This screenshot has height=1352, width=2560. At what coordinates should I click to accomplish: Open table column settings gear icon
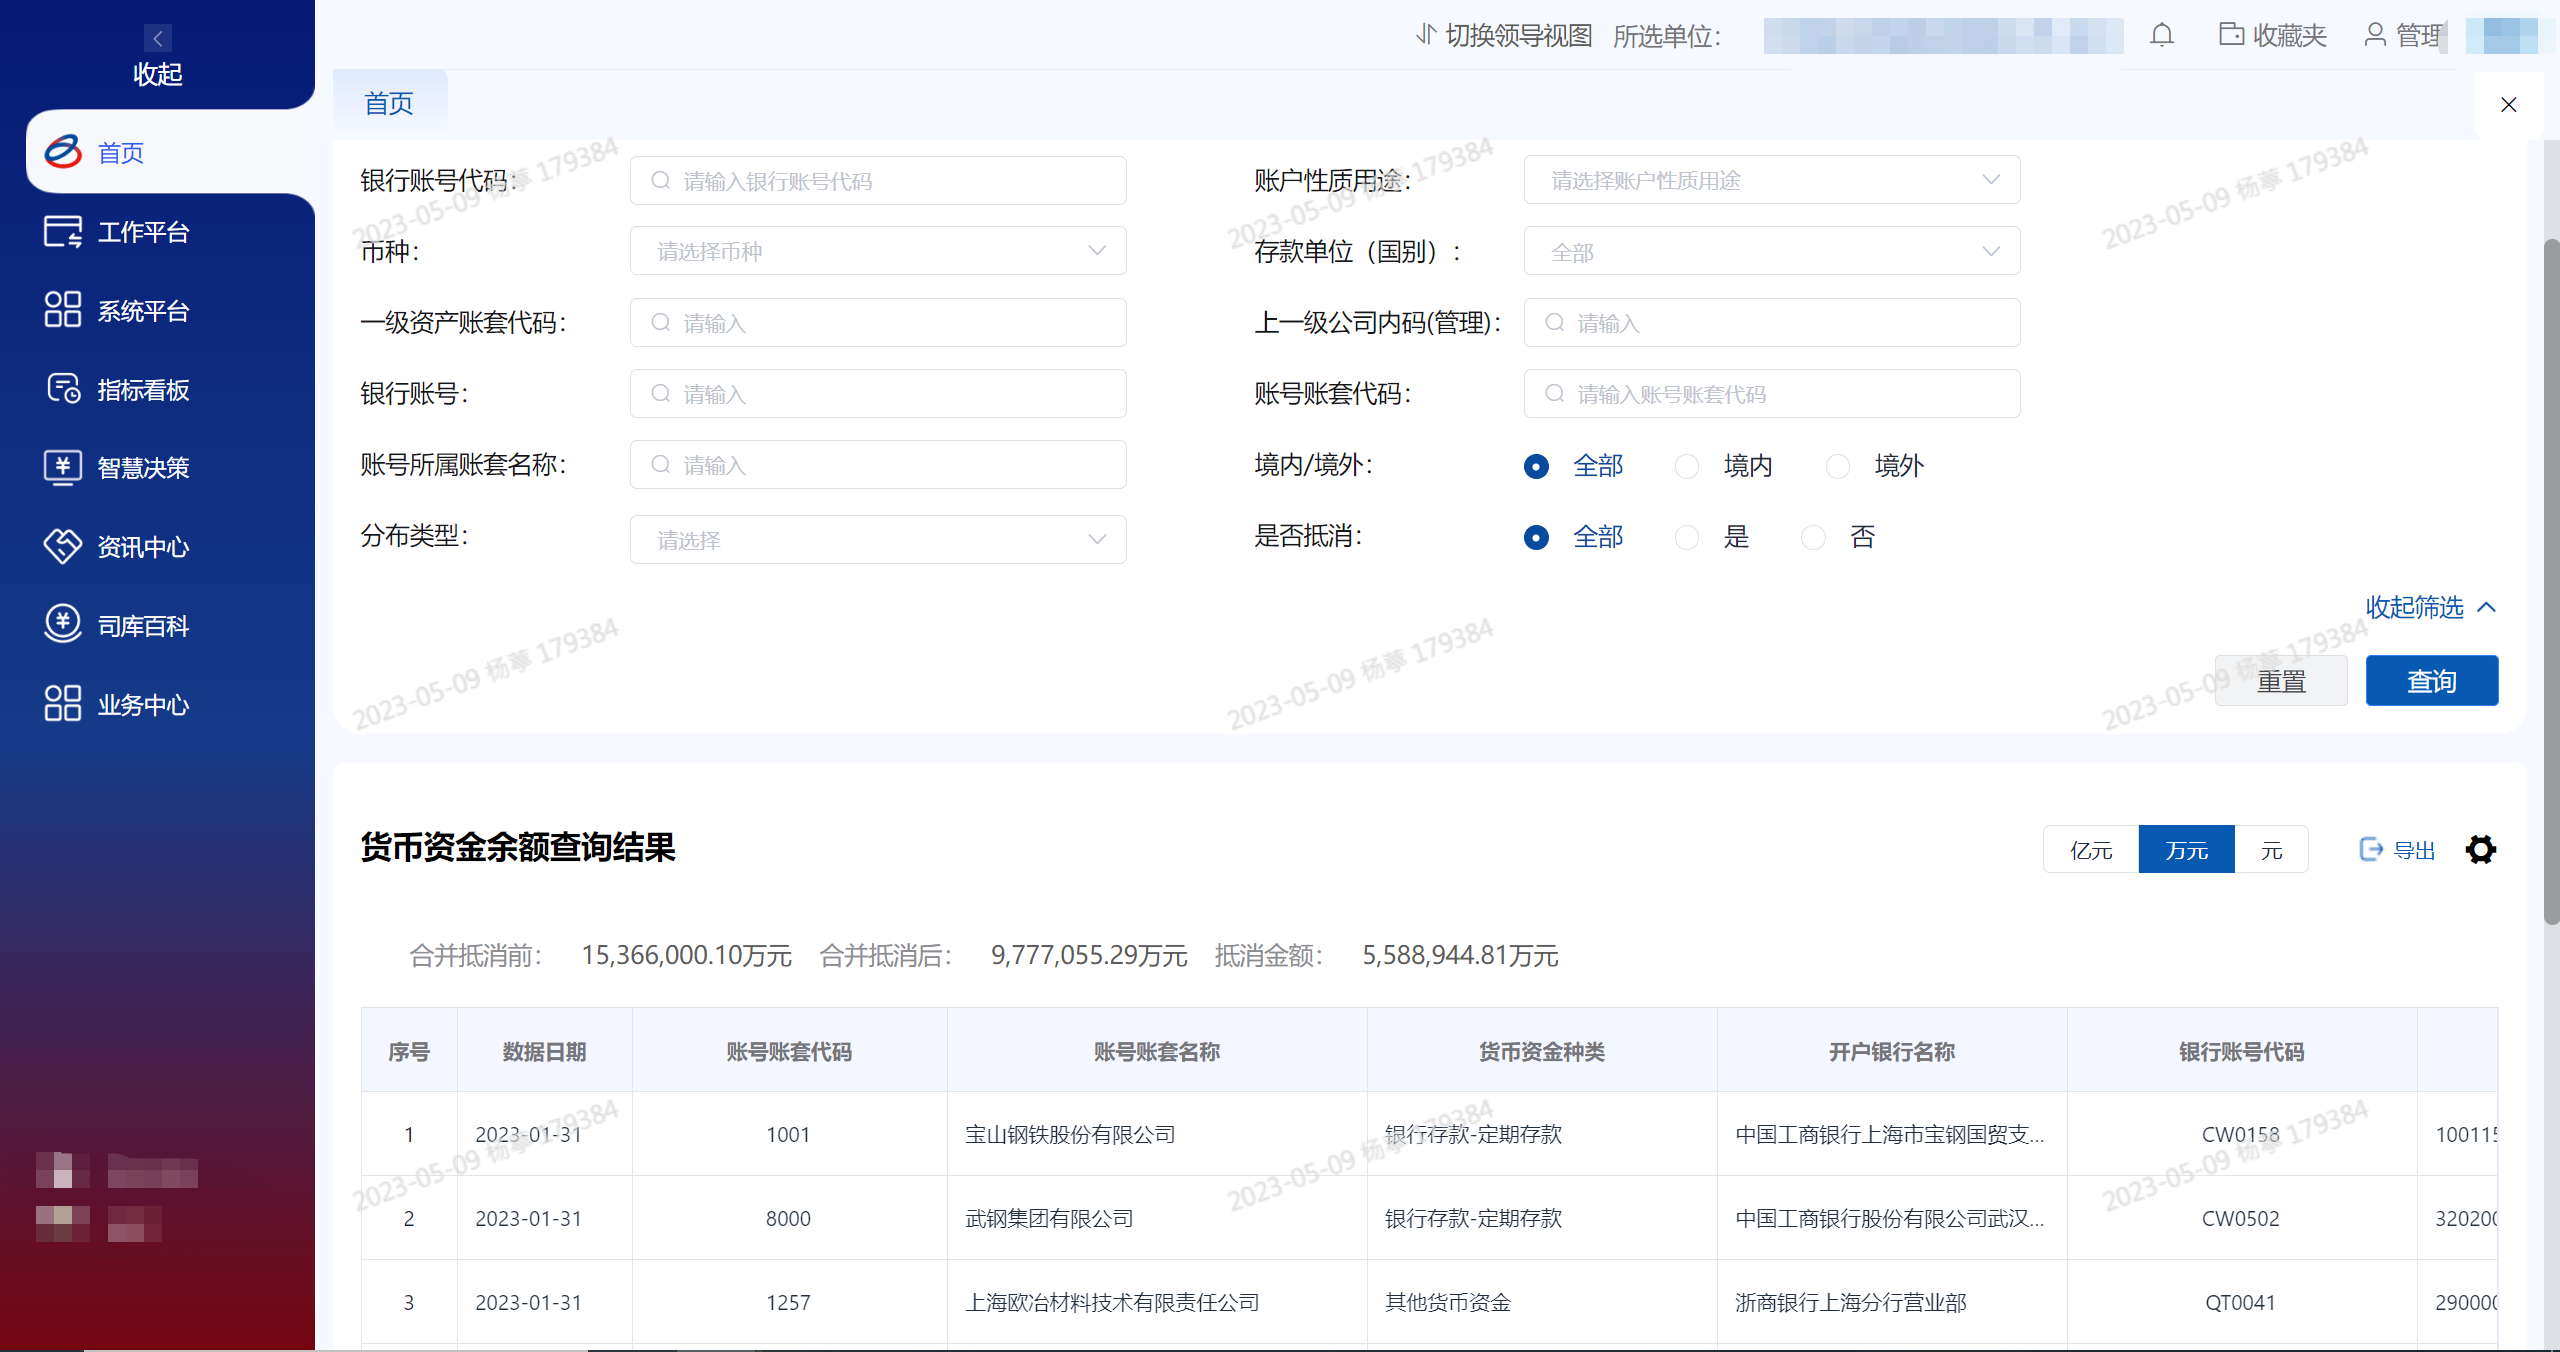coord(2481,849)
